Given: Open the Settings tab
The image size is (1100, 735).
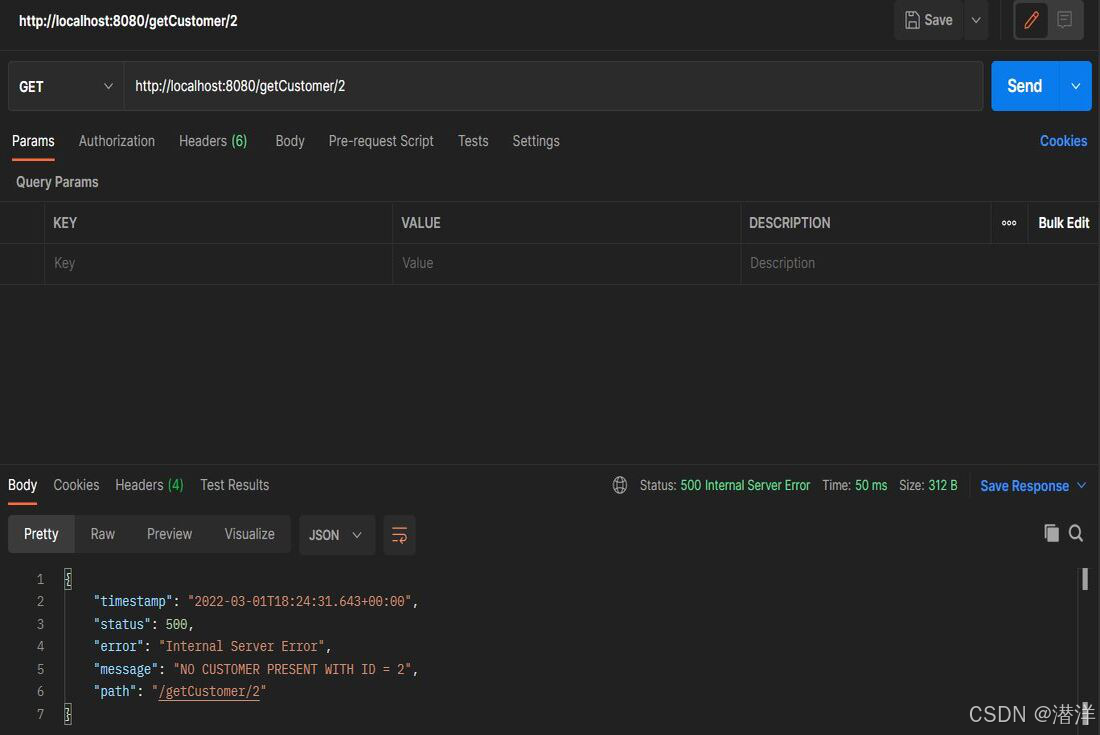Looking at the screenshot, I should click(536, 141).
